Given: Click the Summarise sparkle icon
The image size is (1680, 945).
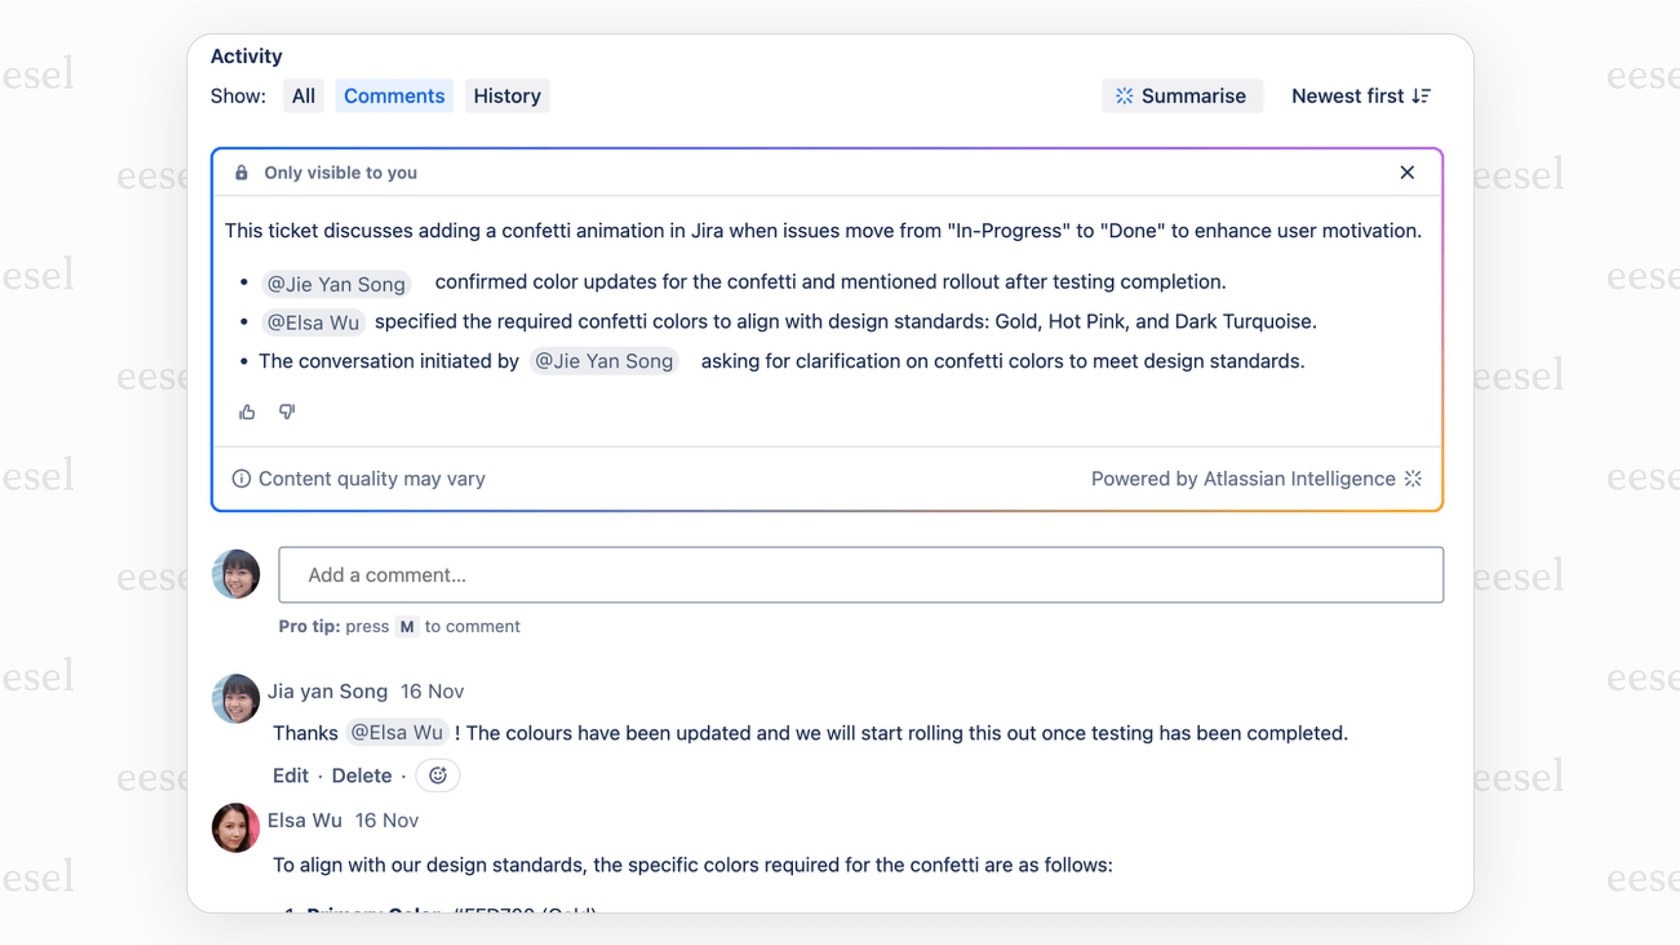Looking at the screenshot, I should [1125, 95].
